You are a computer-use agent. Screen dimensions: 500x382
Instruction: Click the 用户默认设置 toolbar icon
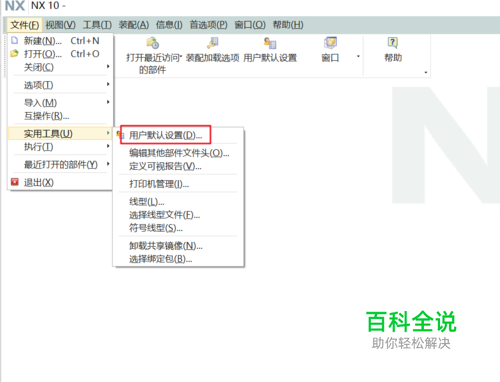point(270,43)
